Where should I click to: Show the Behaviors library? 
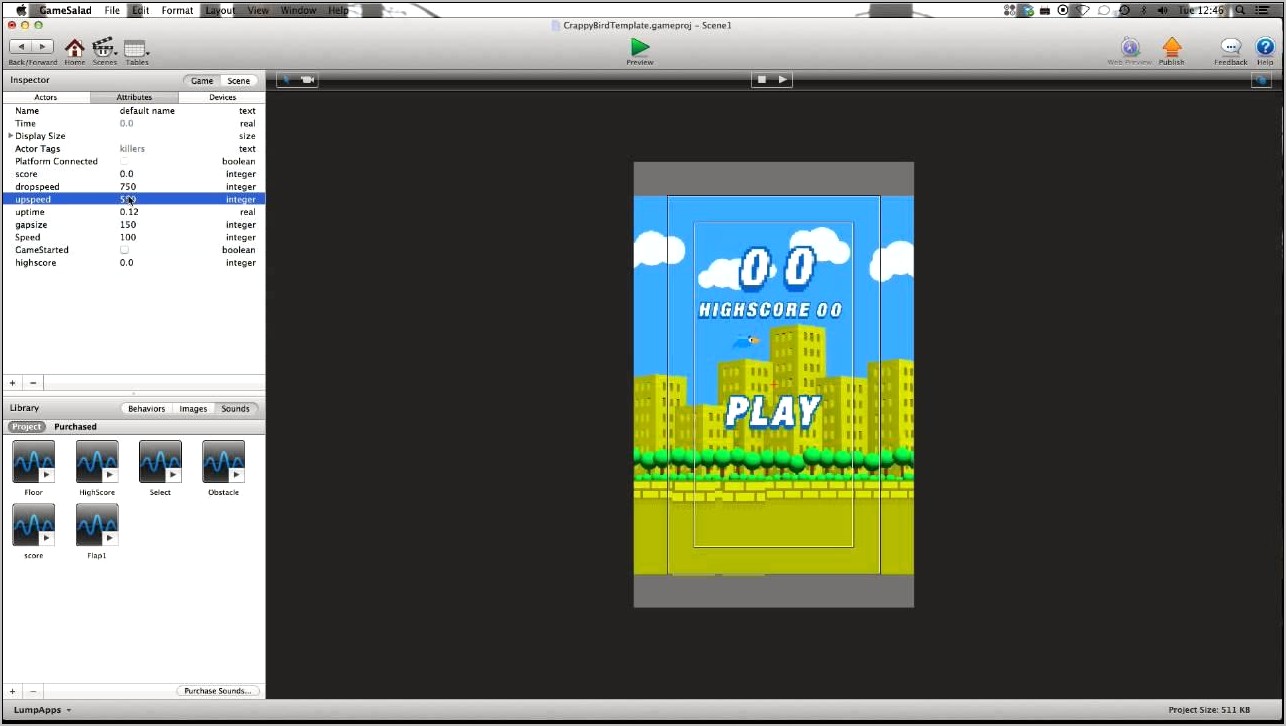coord(146,409)
